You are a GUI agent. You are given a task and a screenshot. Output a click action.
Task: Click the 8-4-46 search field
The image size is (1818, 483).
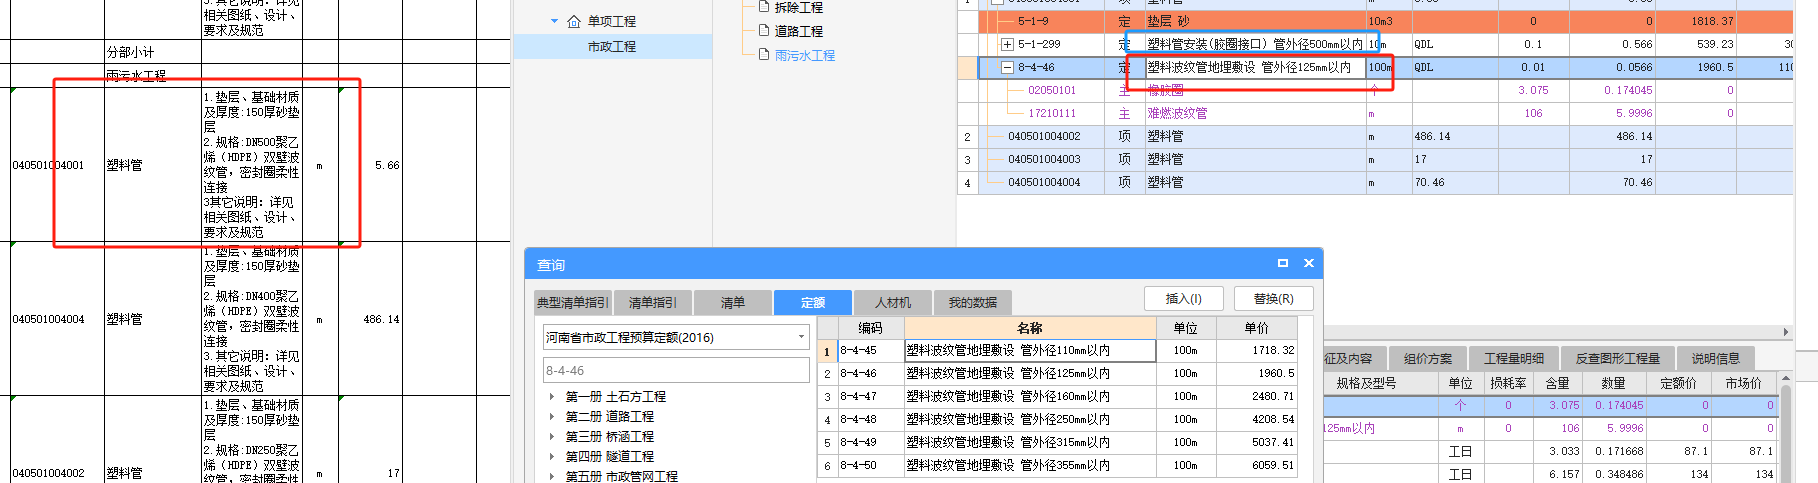click(676, 370)
